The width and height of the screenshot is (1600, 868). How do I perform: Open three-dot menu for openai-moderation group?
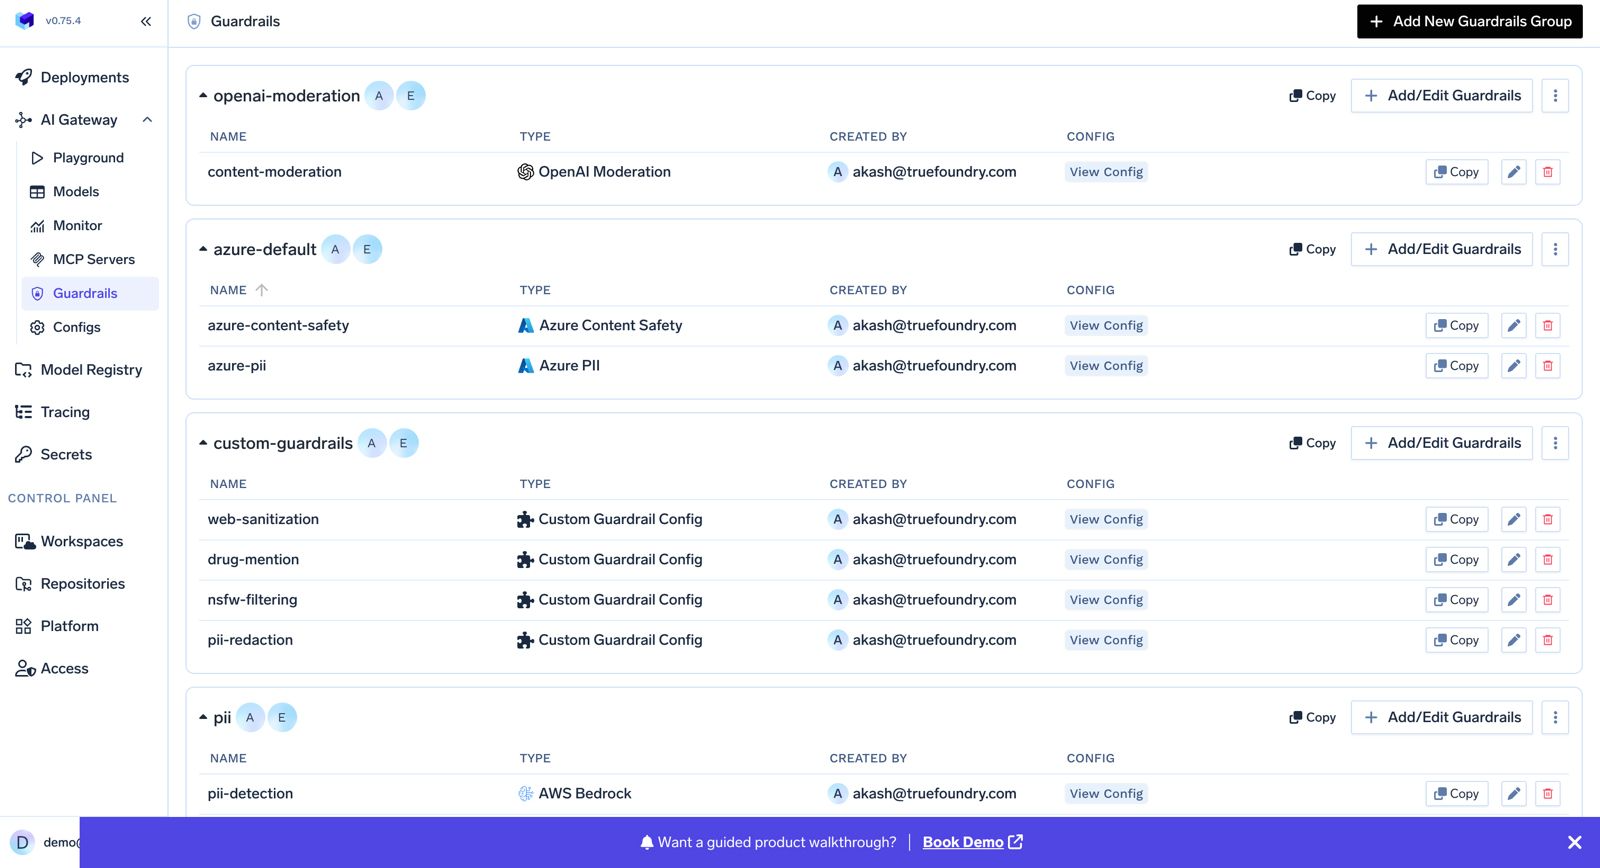(x=1555, y=96)
